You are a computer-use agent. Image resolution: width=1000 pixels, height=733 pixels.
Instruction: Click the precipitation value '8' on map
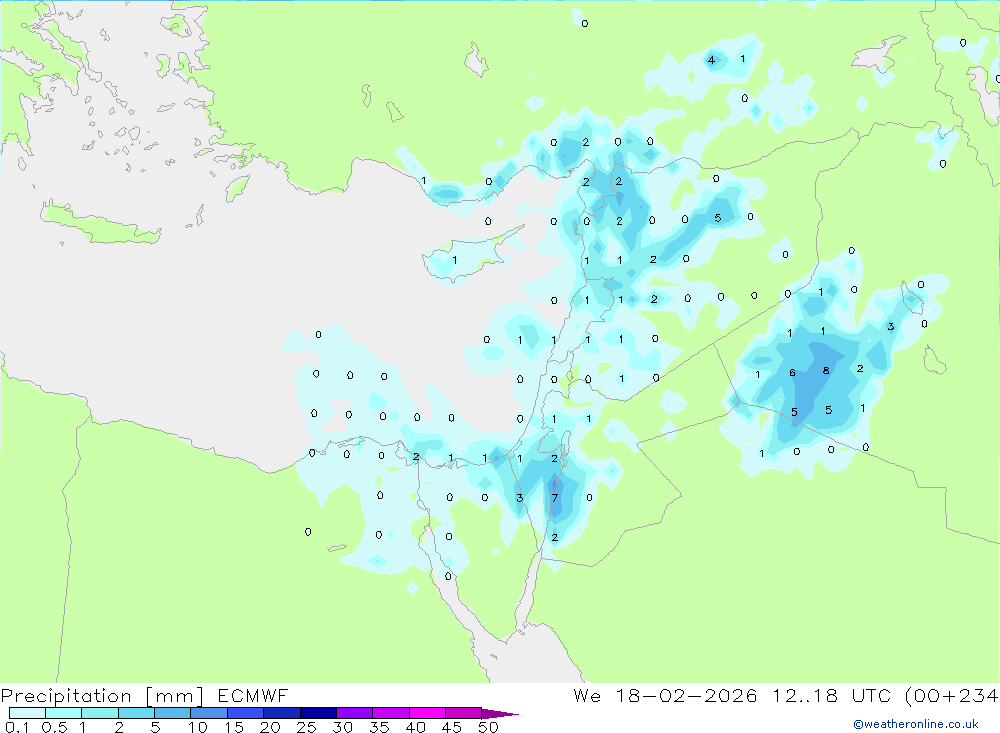pos(826,371)
